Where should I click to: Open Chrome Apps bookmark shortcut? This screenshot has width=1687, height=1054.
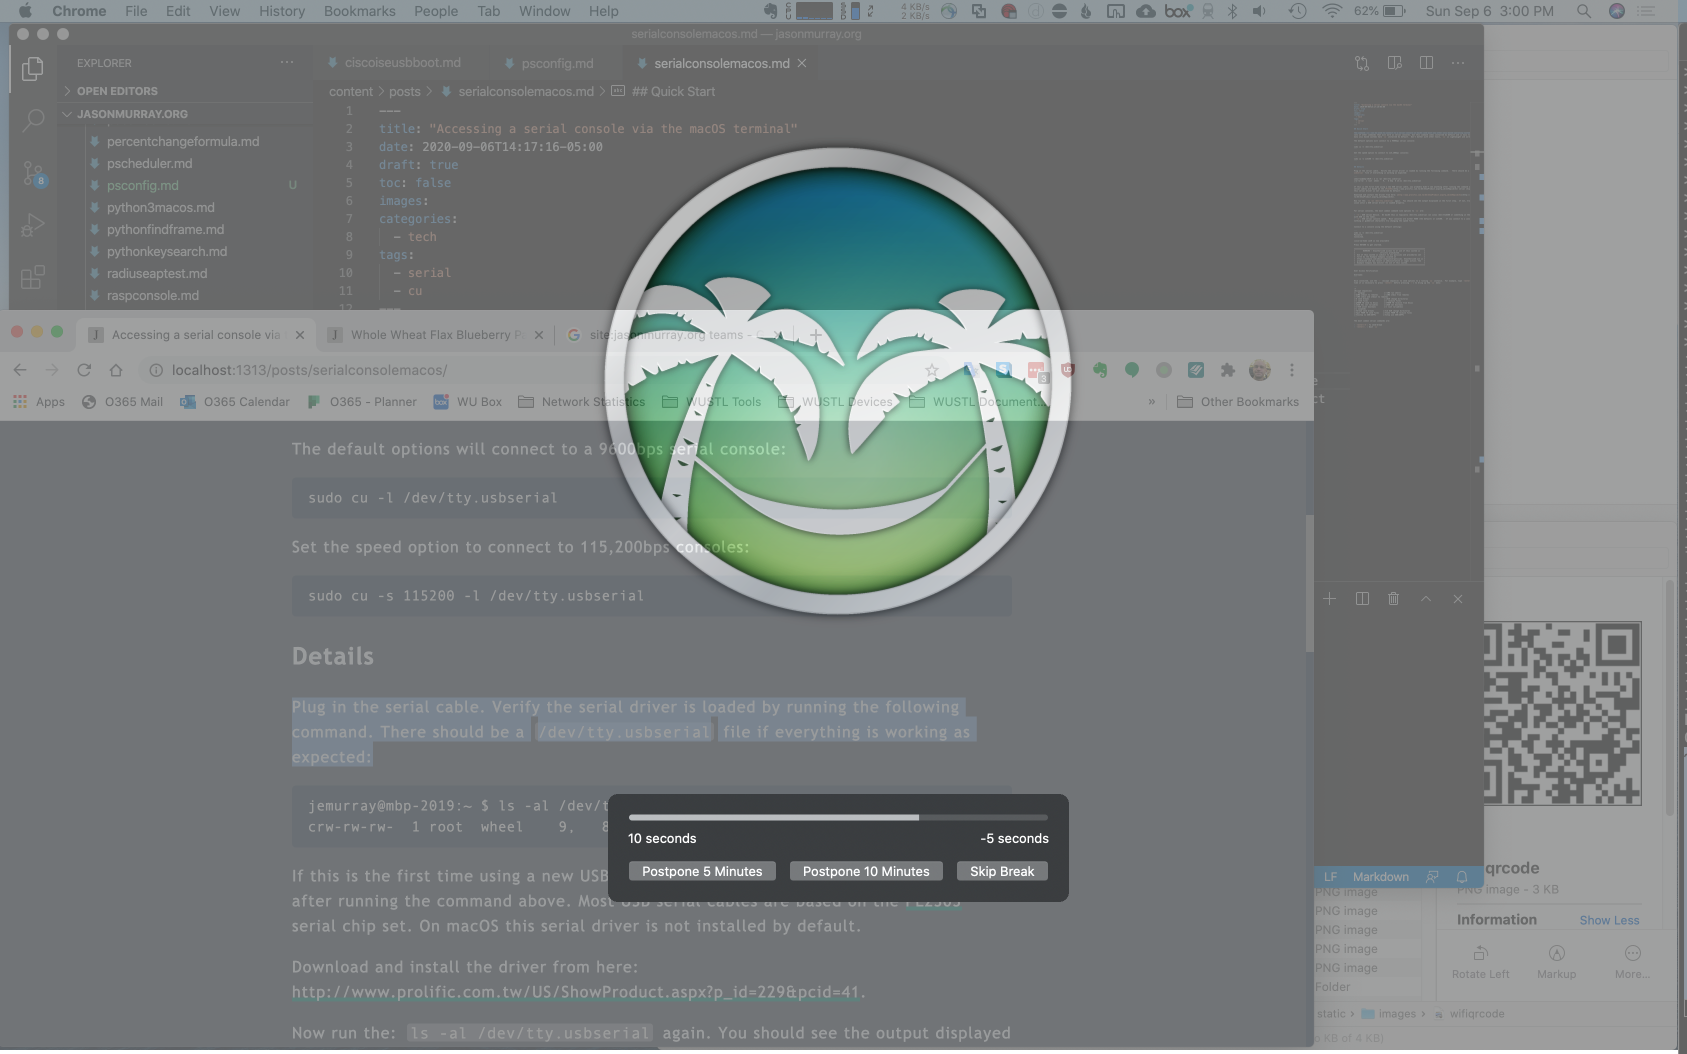tap(38, 402)
